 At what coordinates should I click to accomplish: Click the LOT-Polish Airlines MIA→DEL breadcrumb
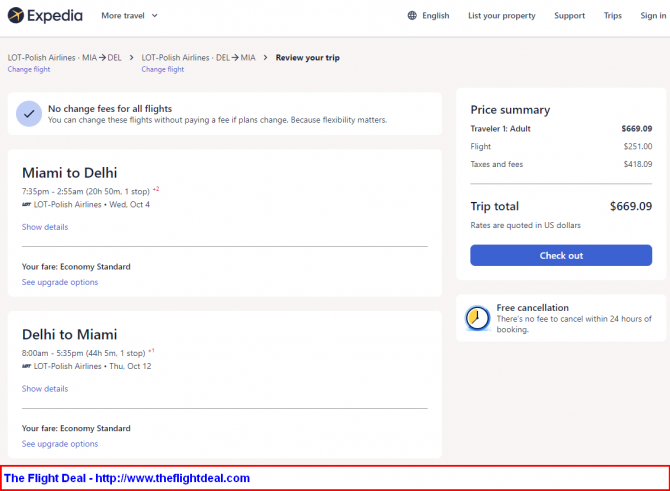click(65, 58)
